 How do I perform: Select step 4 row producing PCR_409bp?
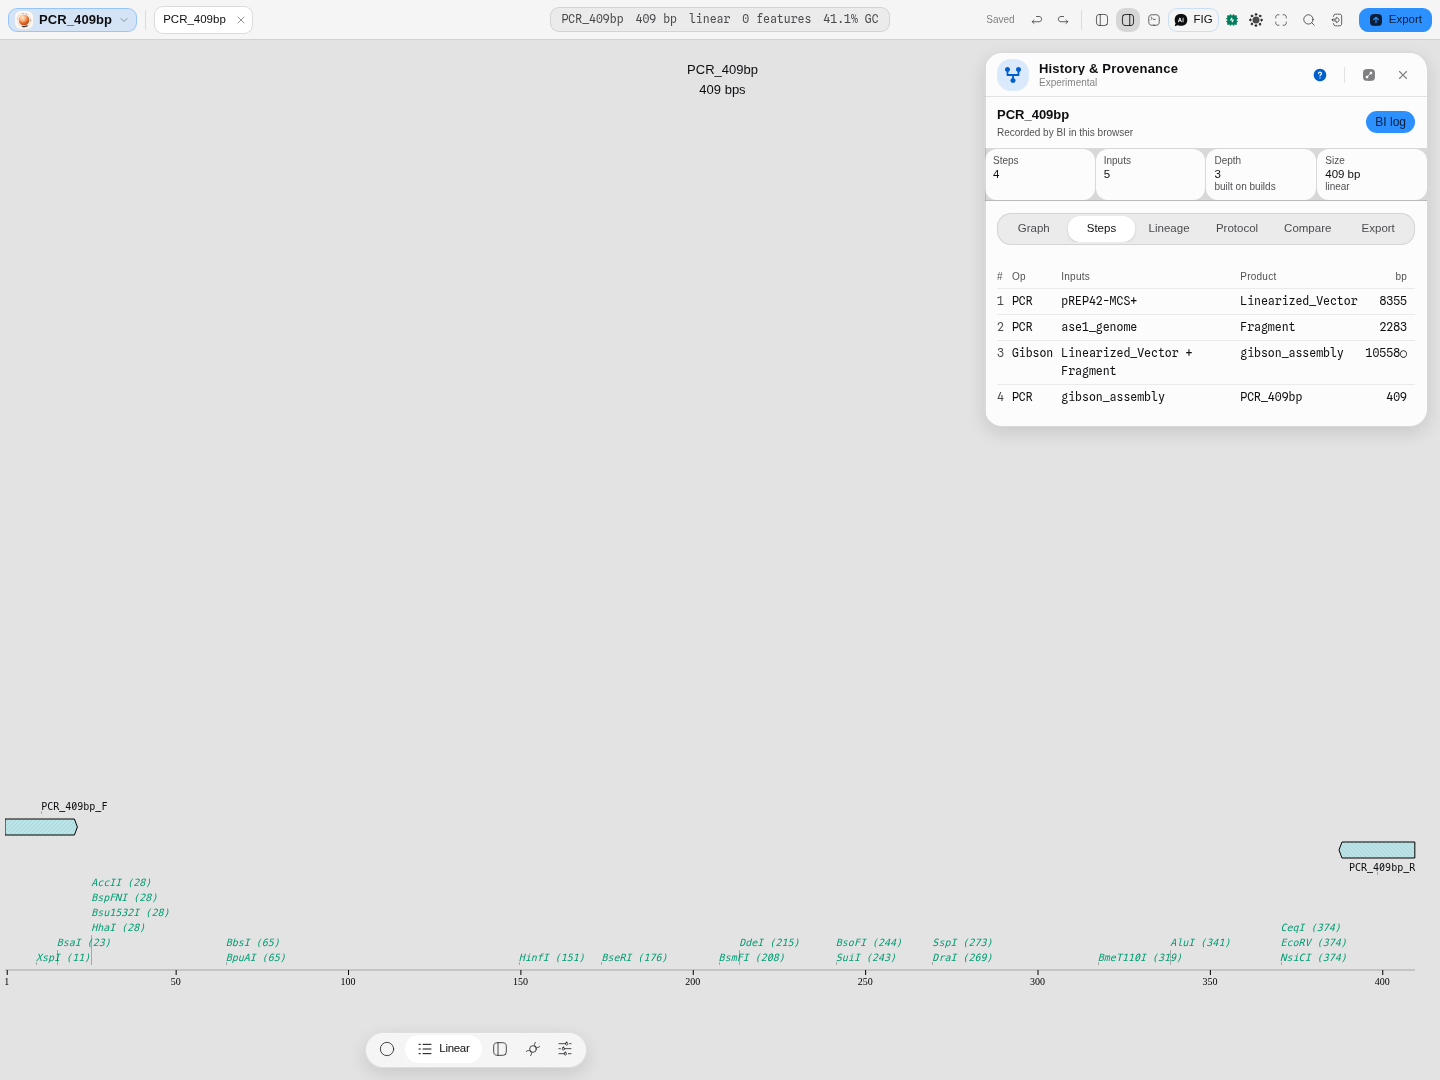click(x=1206, y=397)
